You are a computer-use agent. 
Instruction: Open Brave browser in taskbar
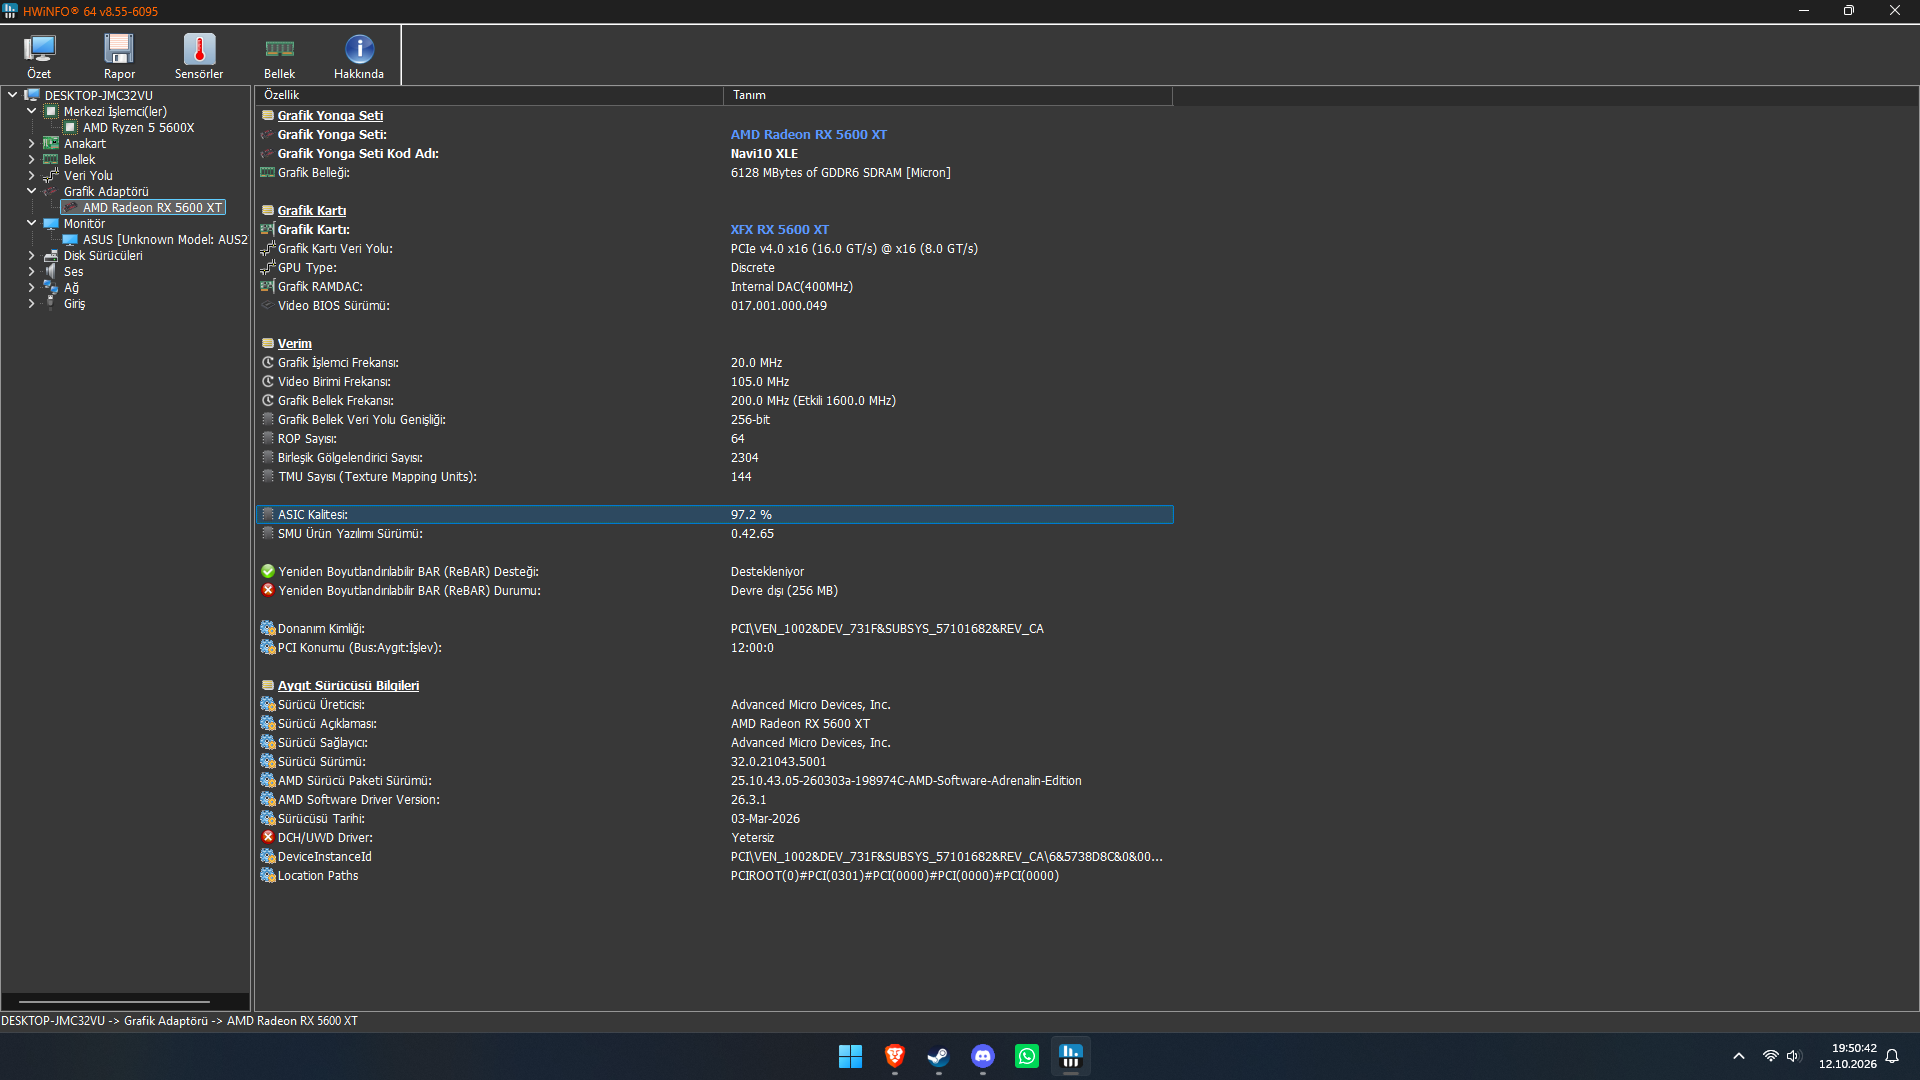pos(895,1056)
